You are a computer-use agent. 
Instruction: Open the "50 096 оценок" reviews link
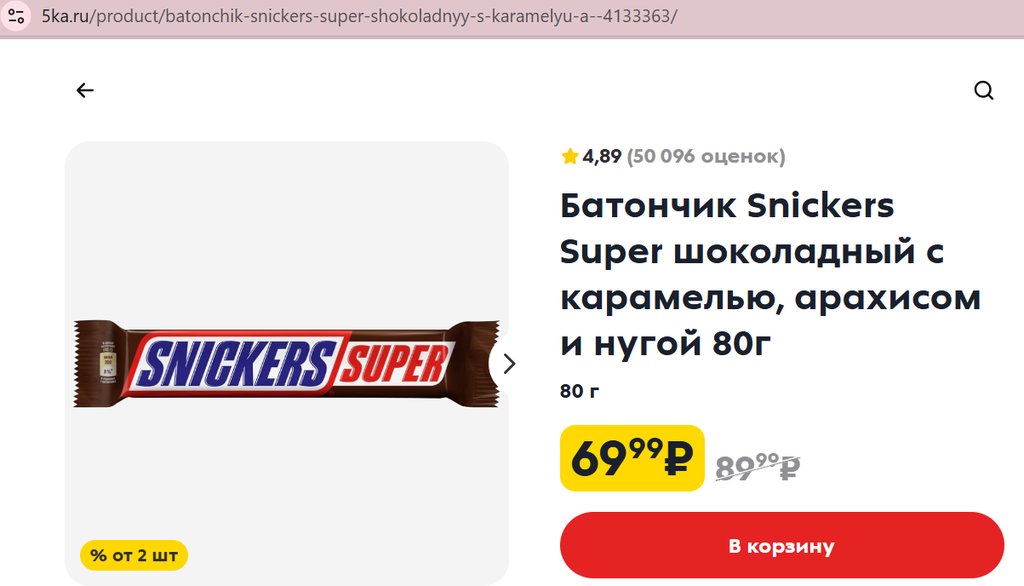tap(706, 157)
